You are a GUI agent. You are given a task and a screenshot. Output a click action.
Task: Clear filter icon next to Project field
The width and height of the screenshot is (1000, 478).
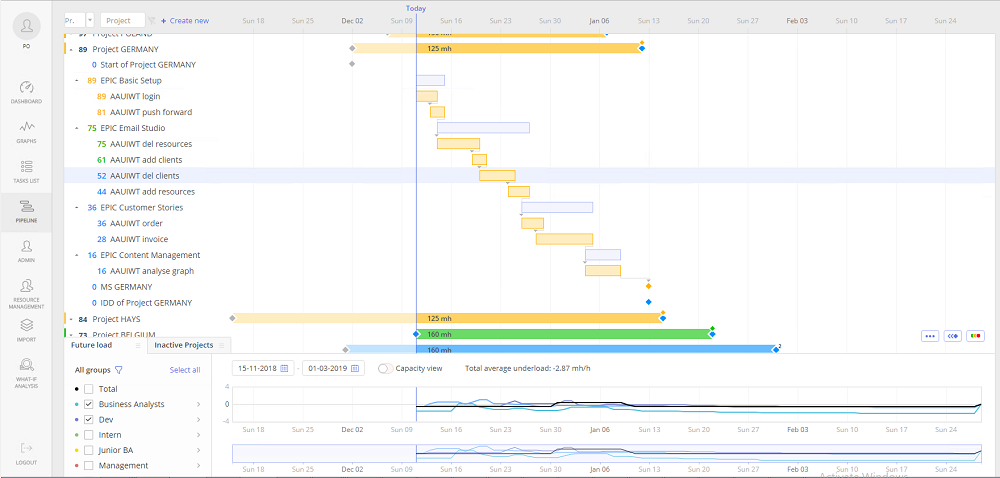(x=152, y=20)
